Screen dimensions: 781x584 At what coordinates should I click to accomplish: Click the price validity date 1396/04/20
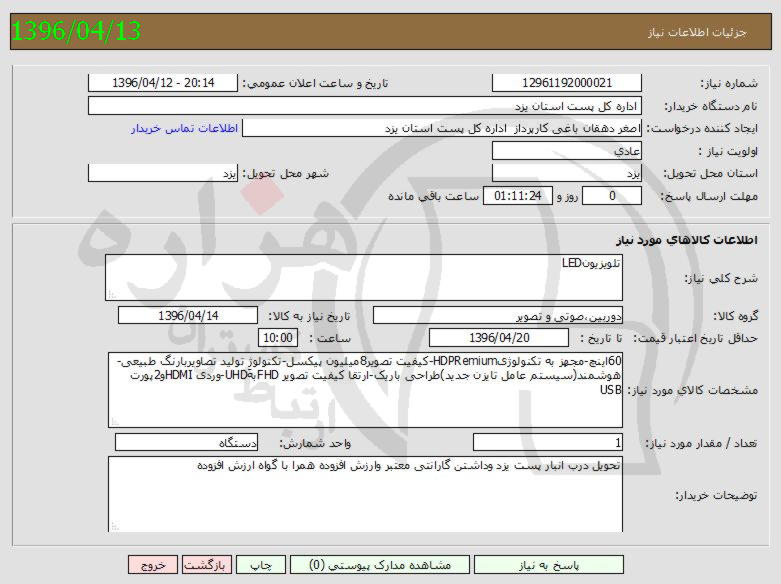[x=499, y=338]
